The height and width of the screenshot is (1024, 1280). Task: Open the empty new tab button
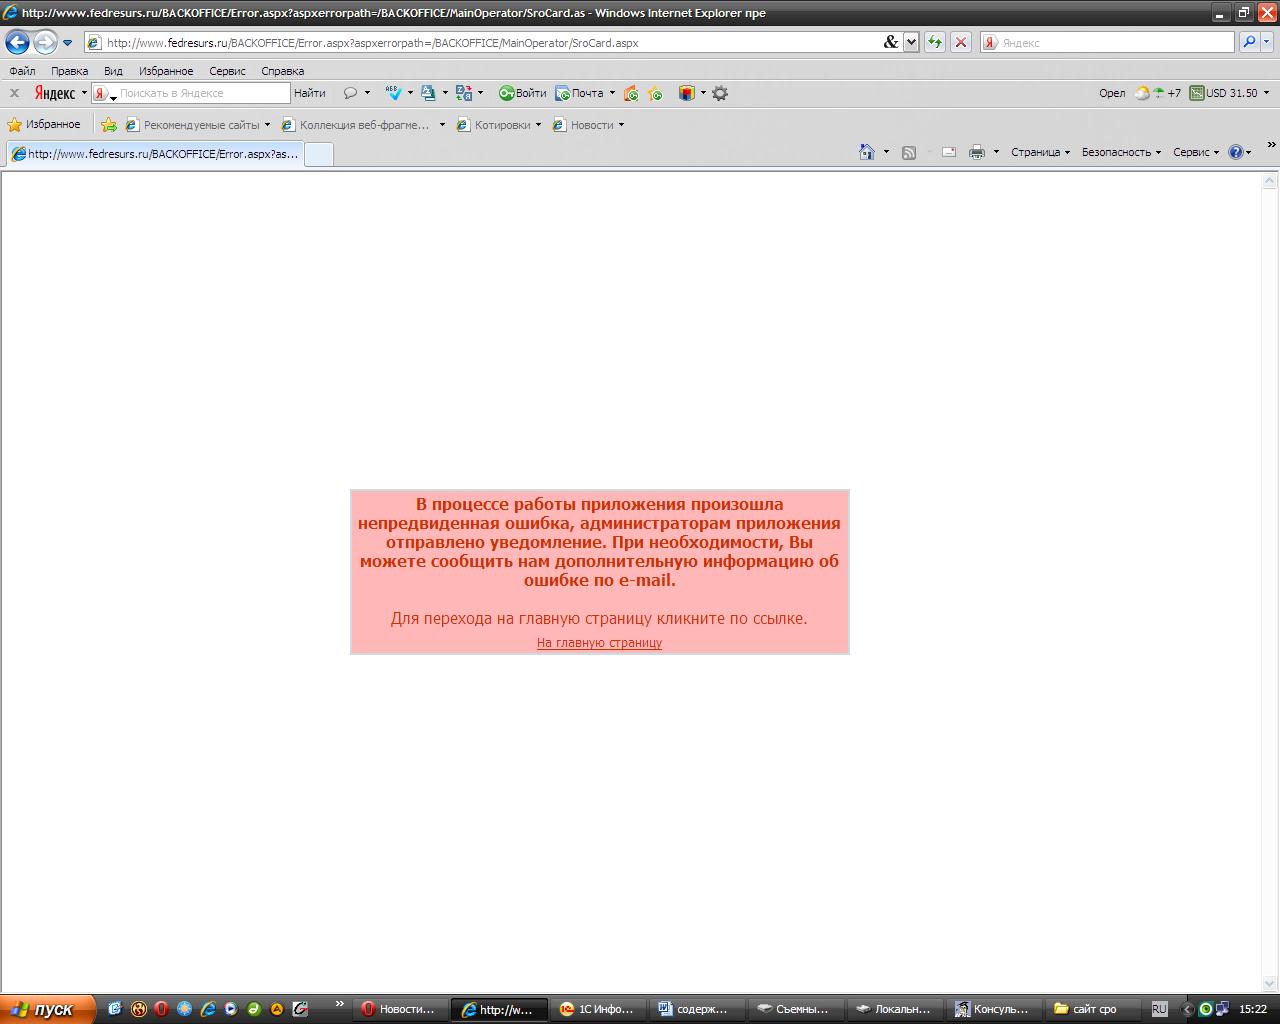318,154
